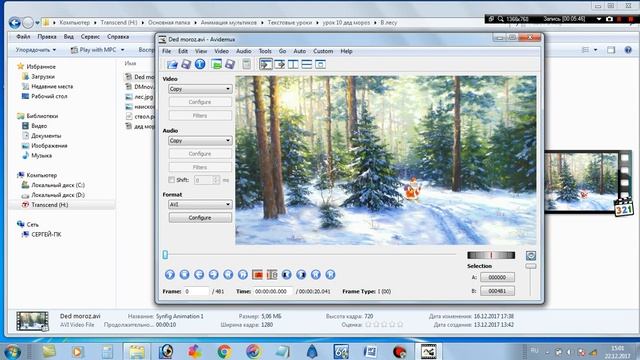Click the Save video floppy icon in the Avidemux toolbar
This screenshot has width=640, height=360.
pyautogui.click(x=186, y=64)
